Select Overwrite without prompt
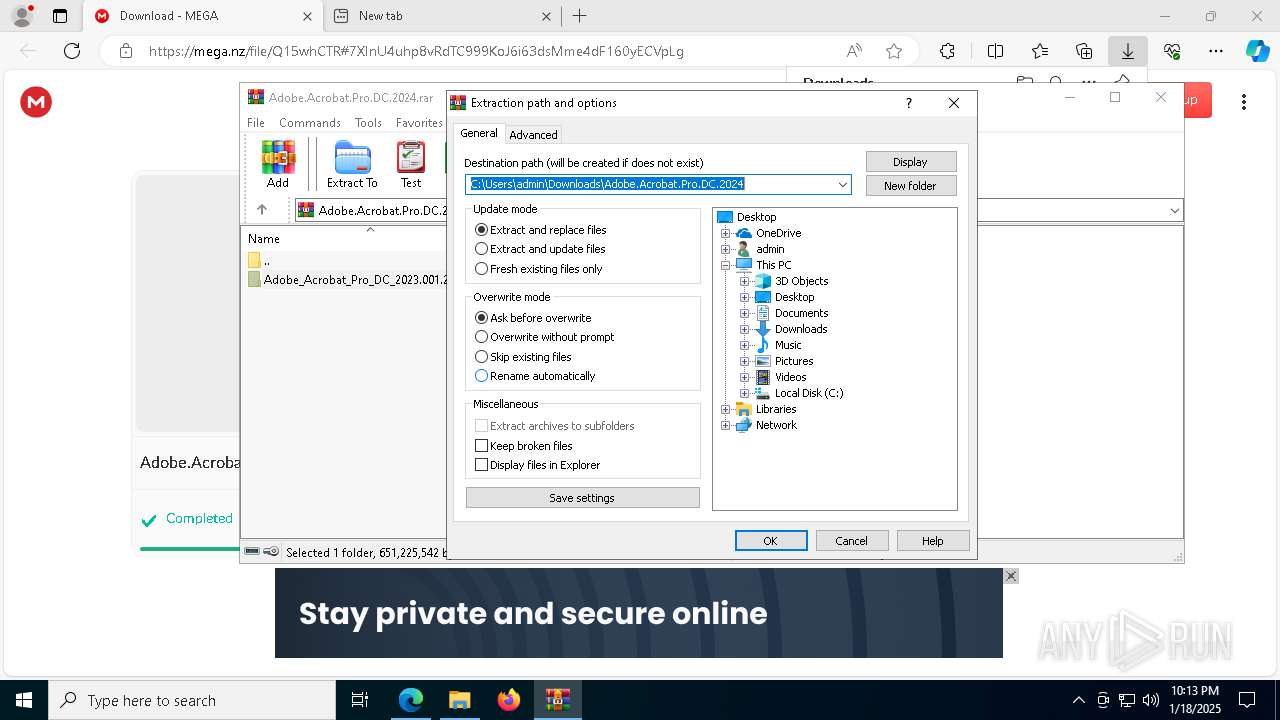The height and width of the screenshot is (720, 1280). tap(545, 337)
